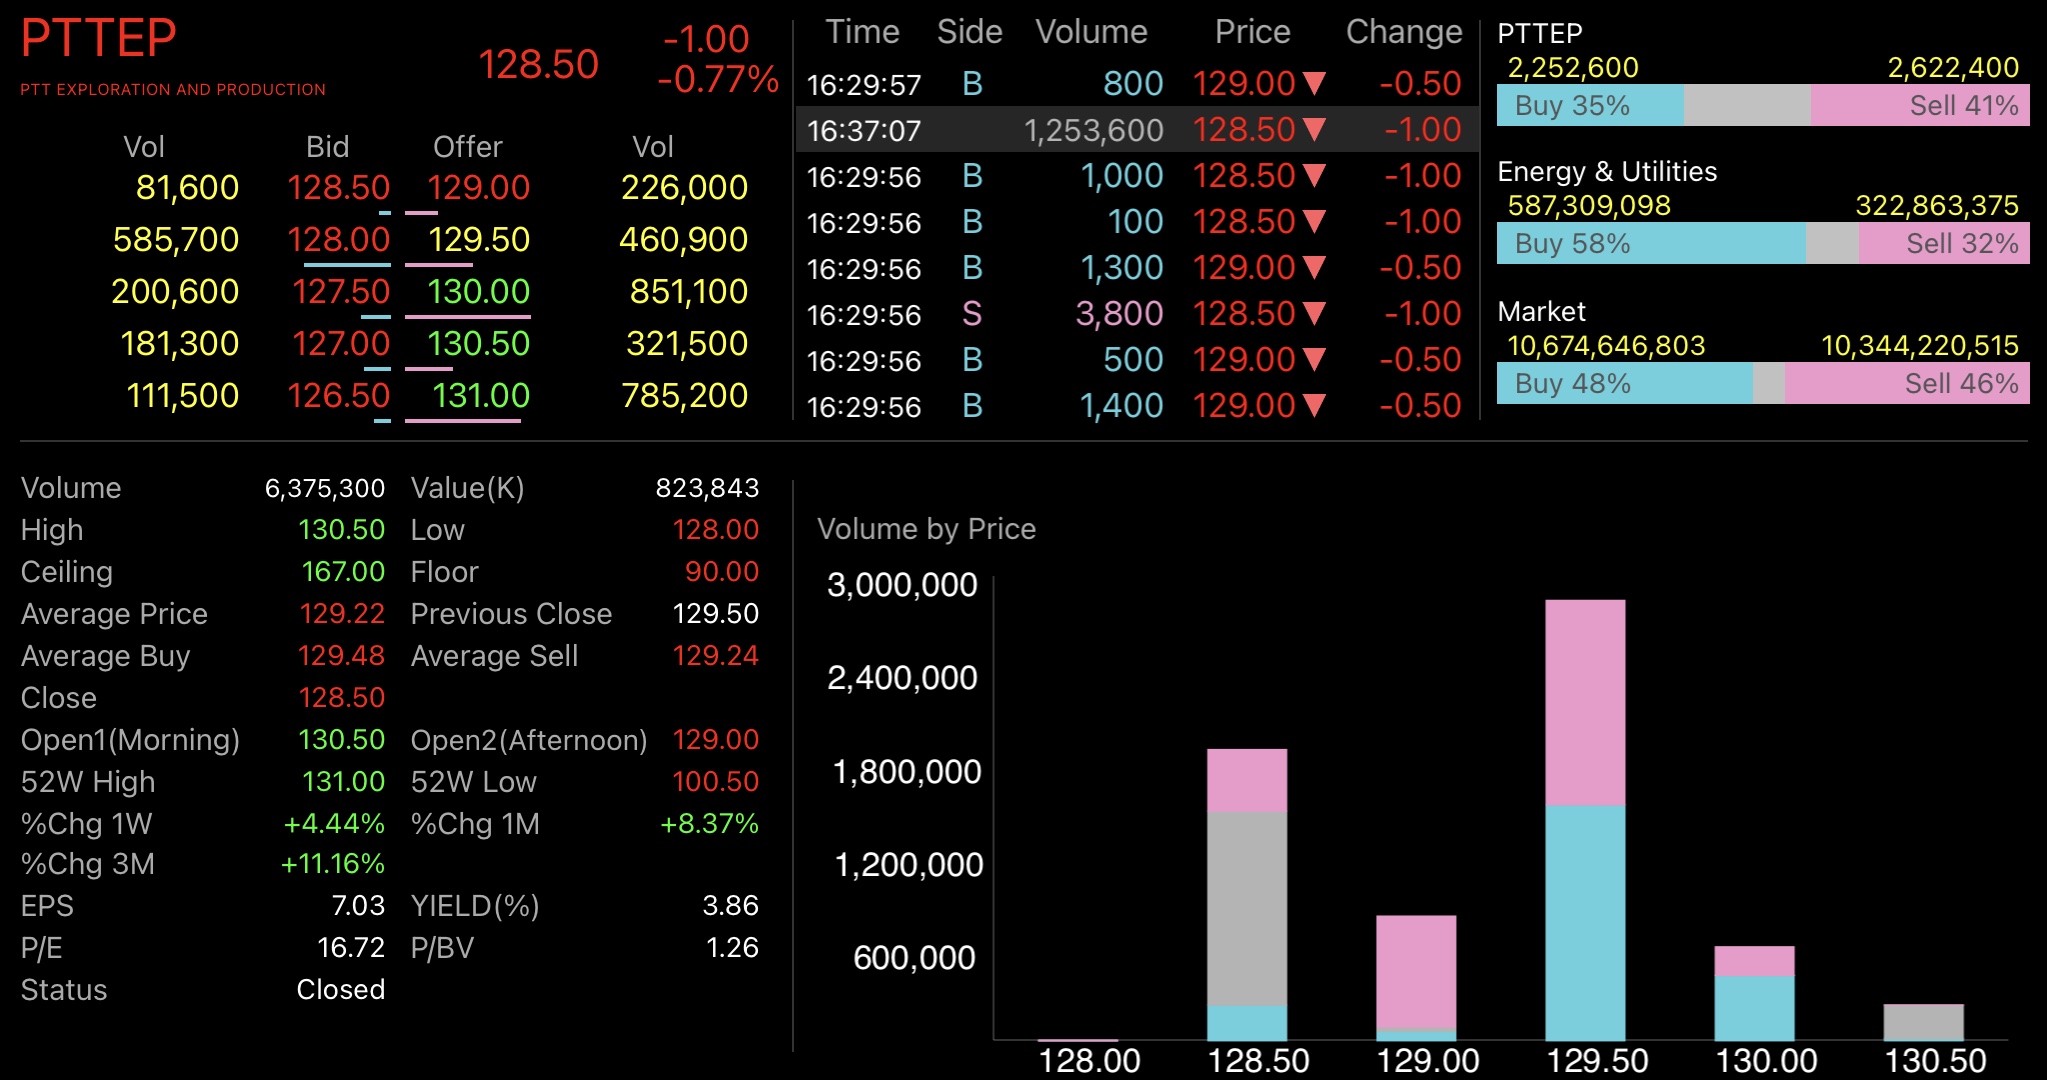Click bid price 127.50 row
The width and height of the screenshot is (2047, 1080).
pyautogui.click(x=340, y=292)
